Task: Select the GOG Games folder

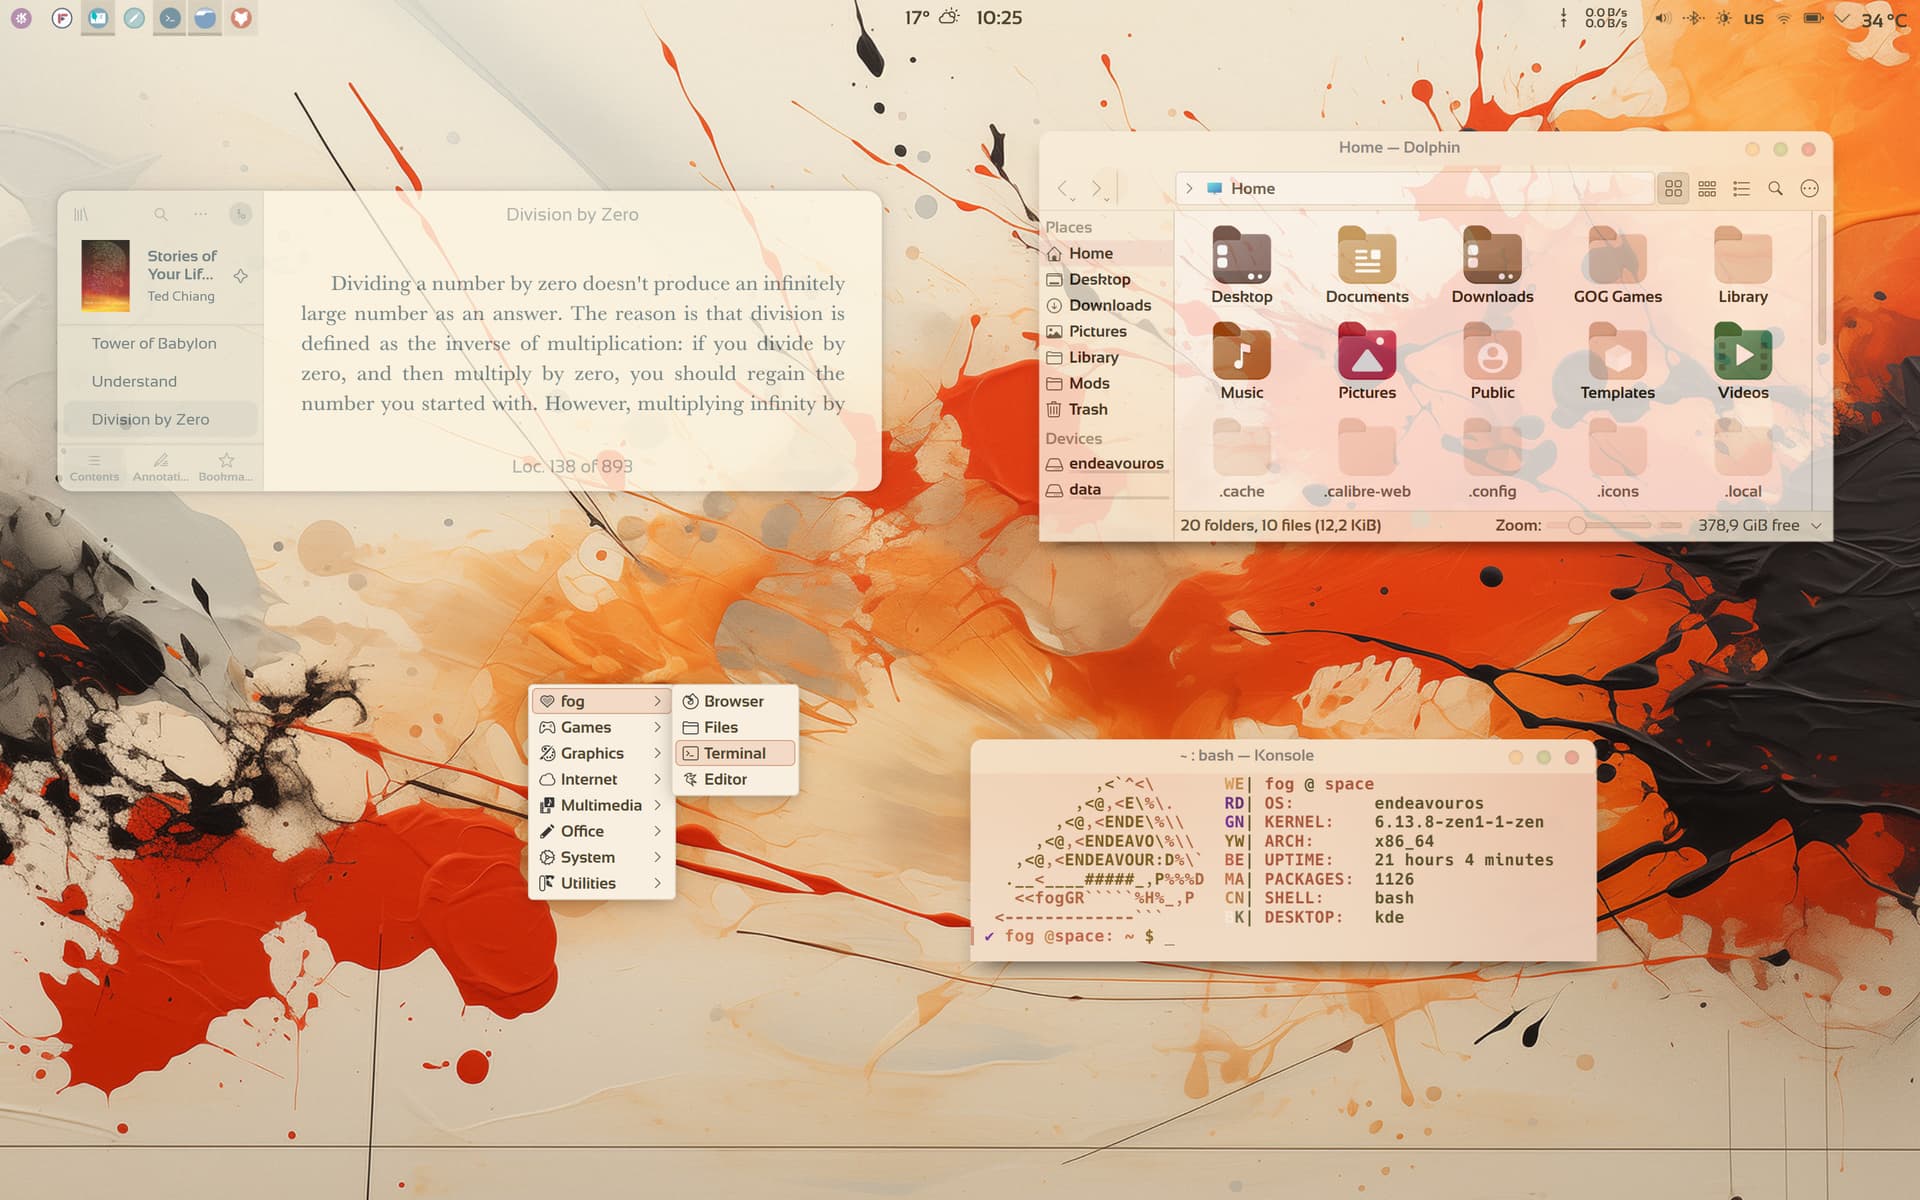Action: click(1617, 265)
